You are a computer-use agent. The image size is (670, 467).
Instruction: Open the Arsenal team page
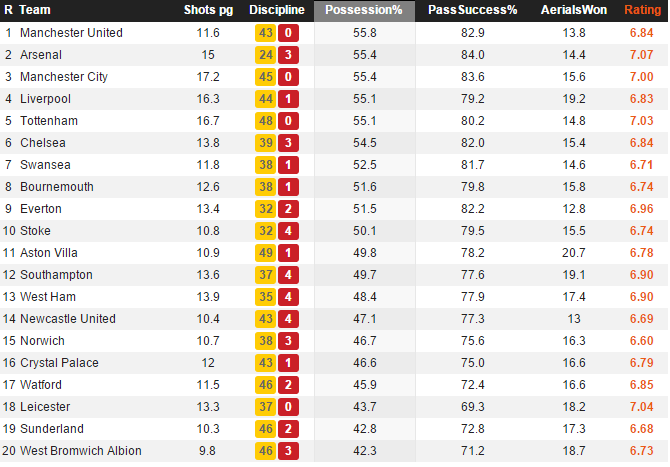tap(41, 55)
